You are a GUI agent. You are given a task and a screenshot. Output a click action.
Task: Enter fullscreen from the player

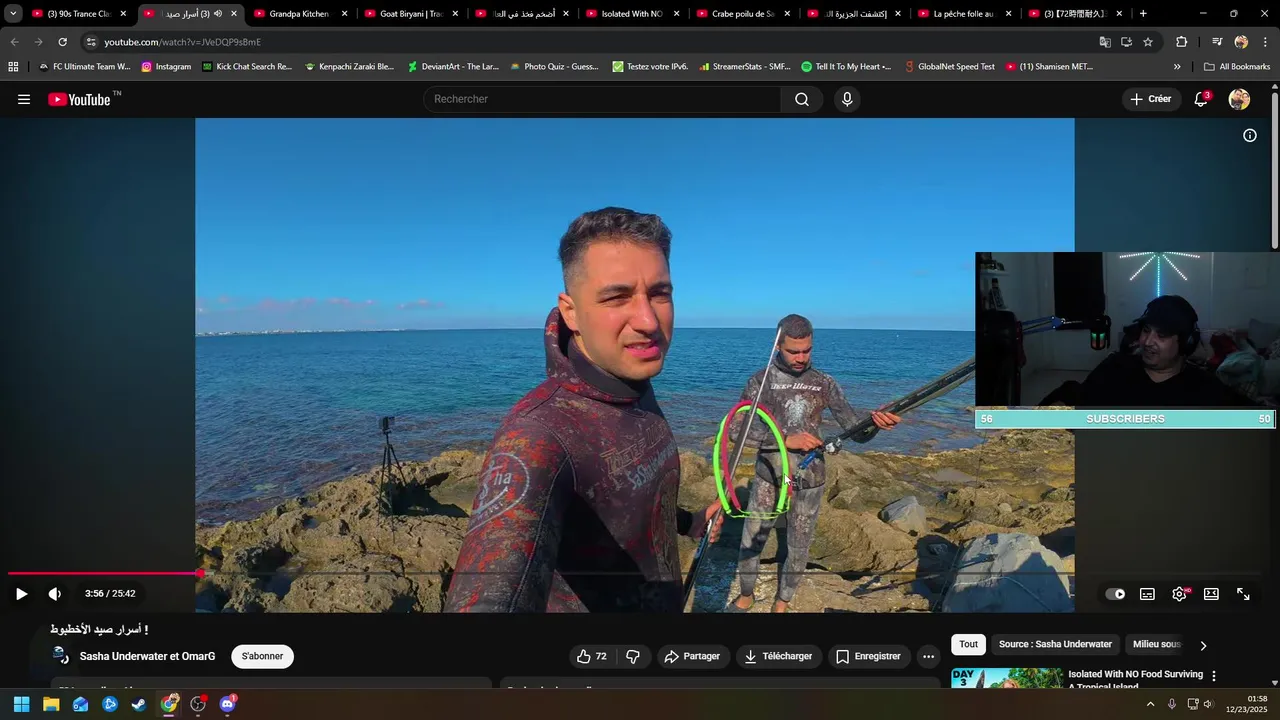(1243, 594)
